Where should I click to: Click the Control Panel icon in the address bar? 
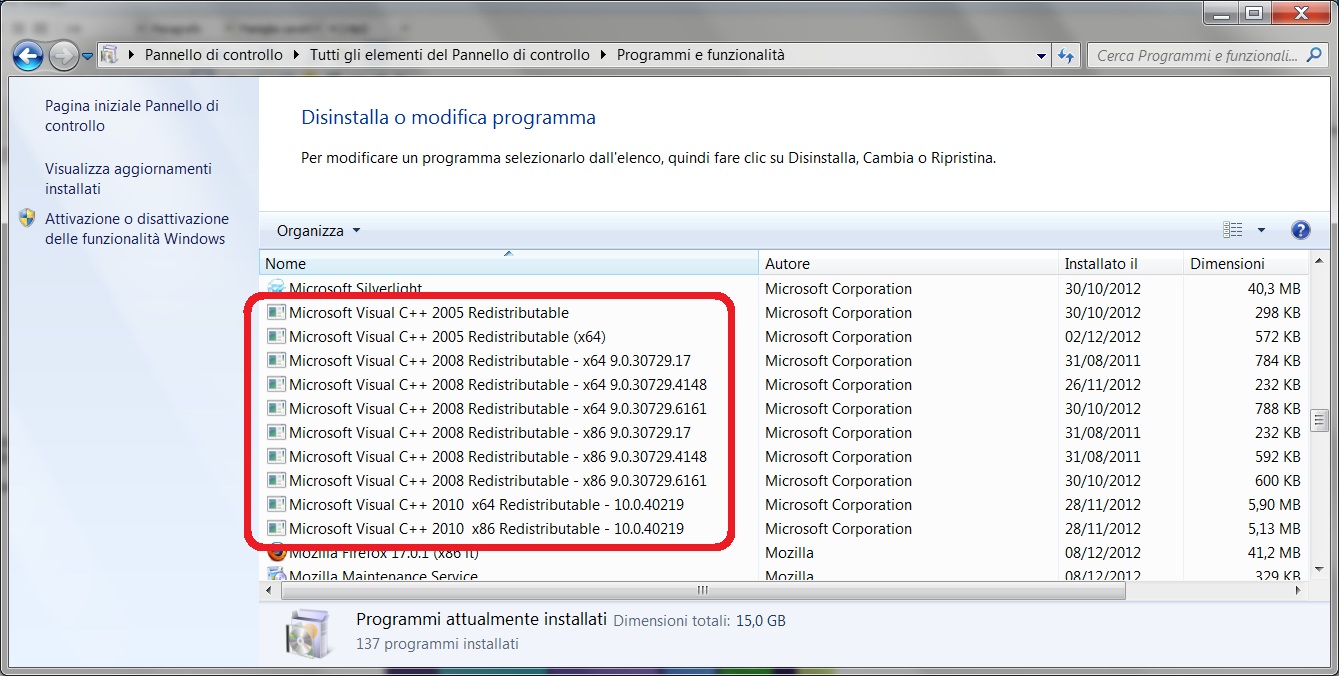click(110, 55)
